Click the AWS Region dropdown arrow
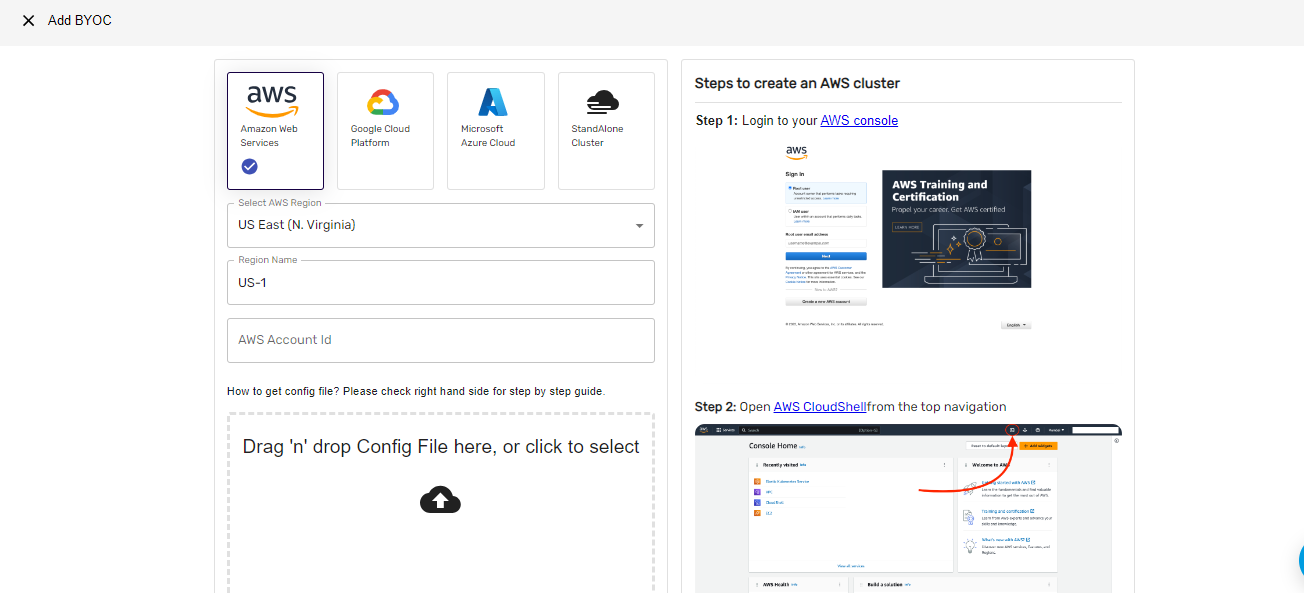This screenshot has width=1304, height=593. pyautogui.click(x=640, y=226)
